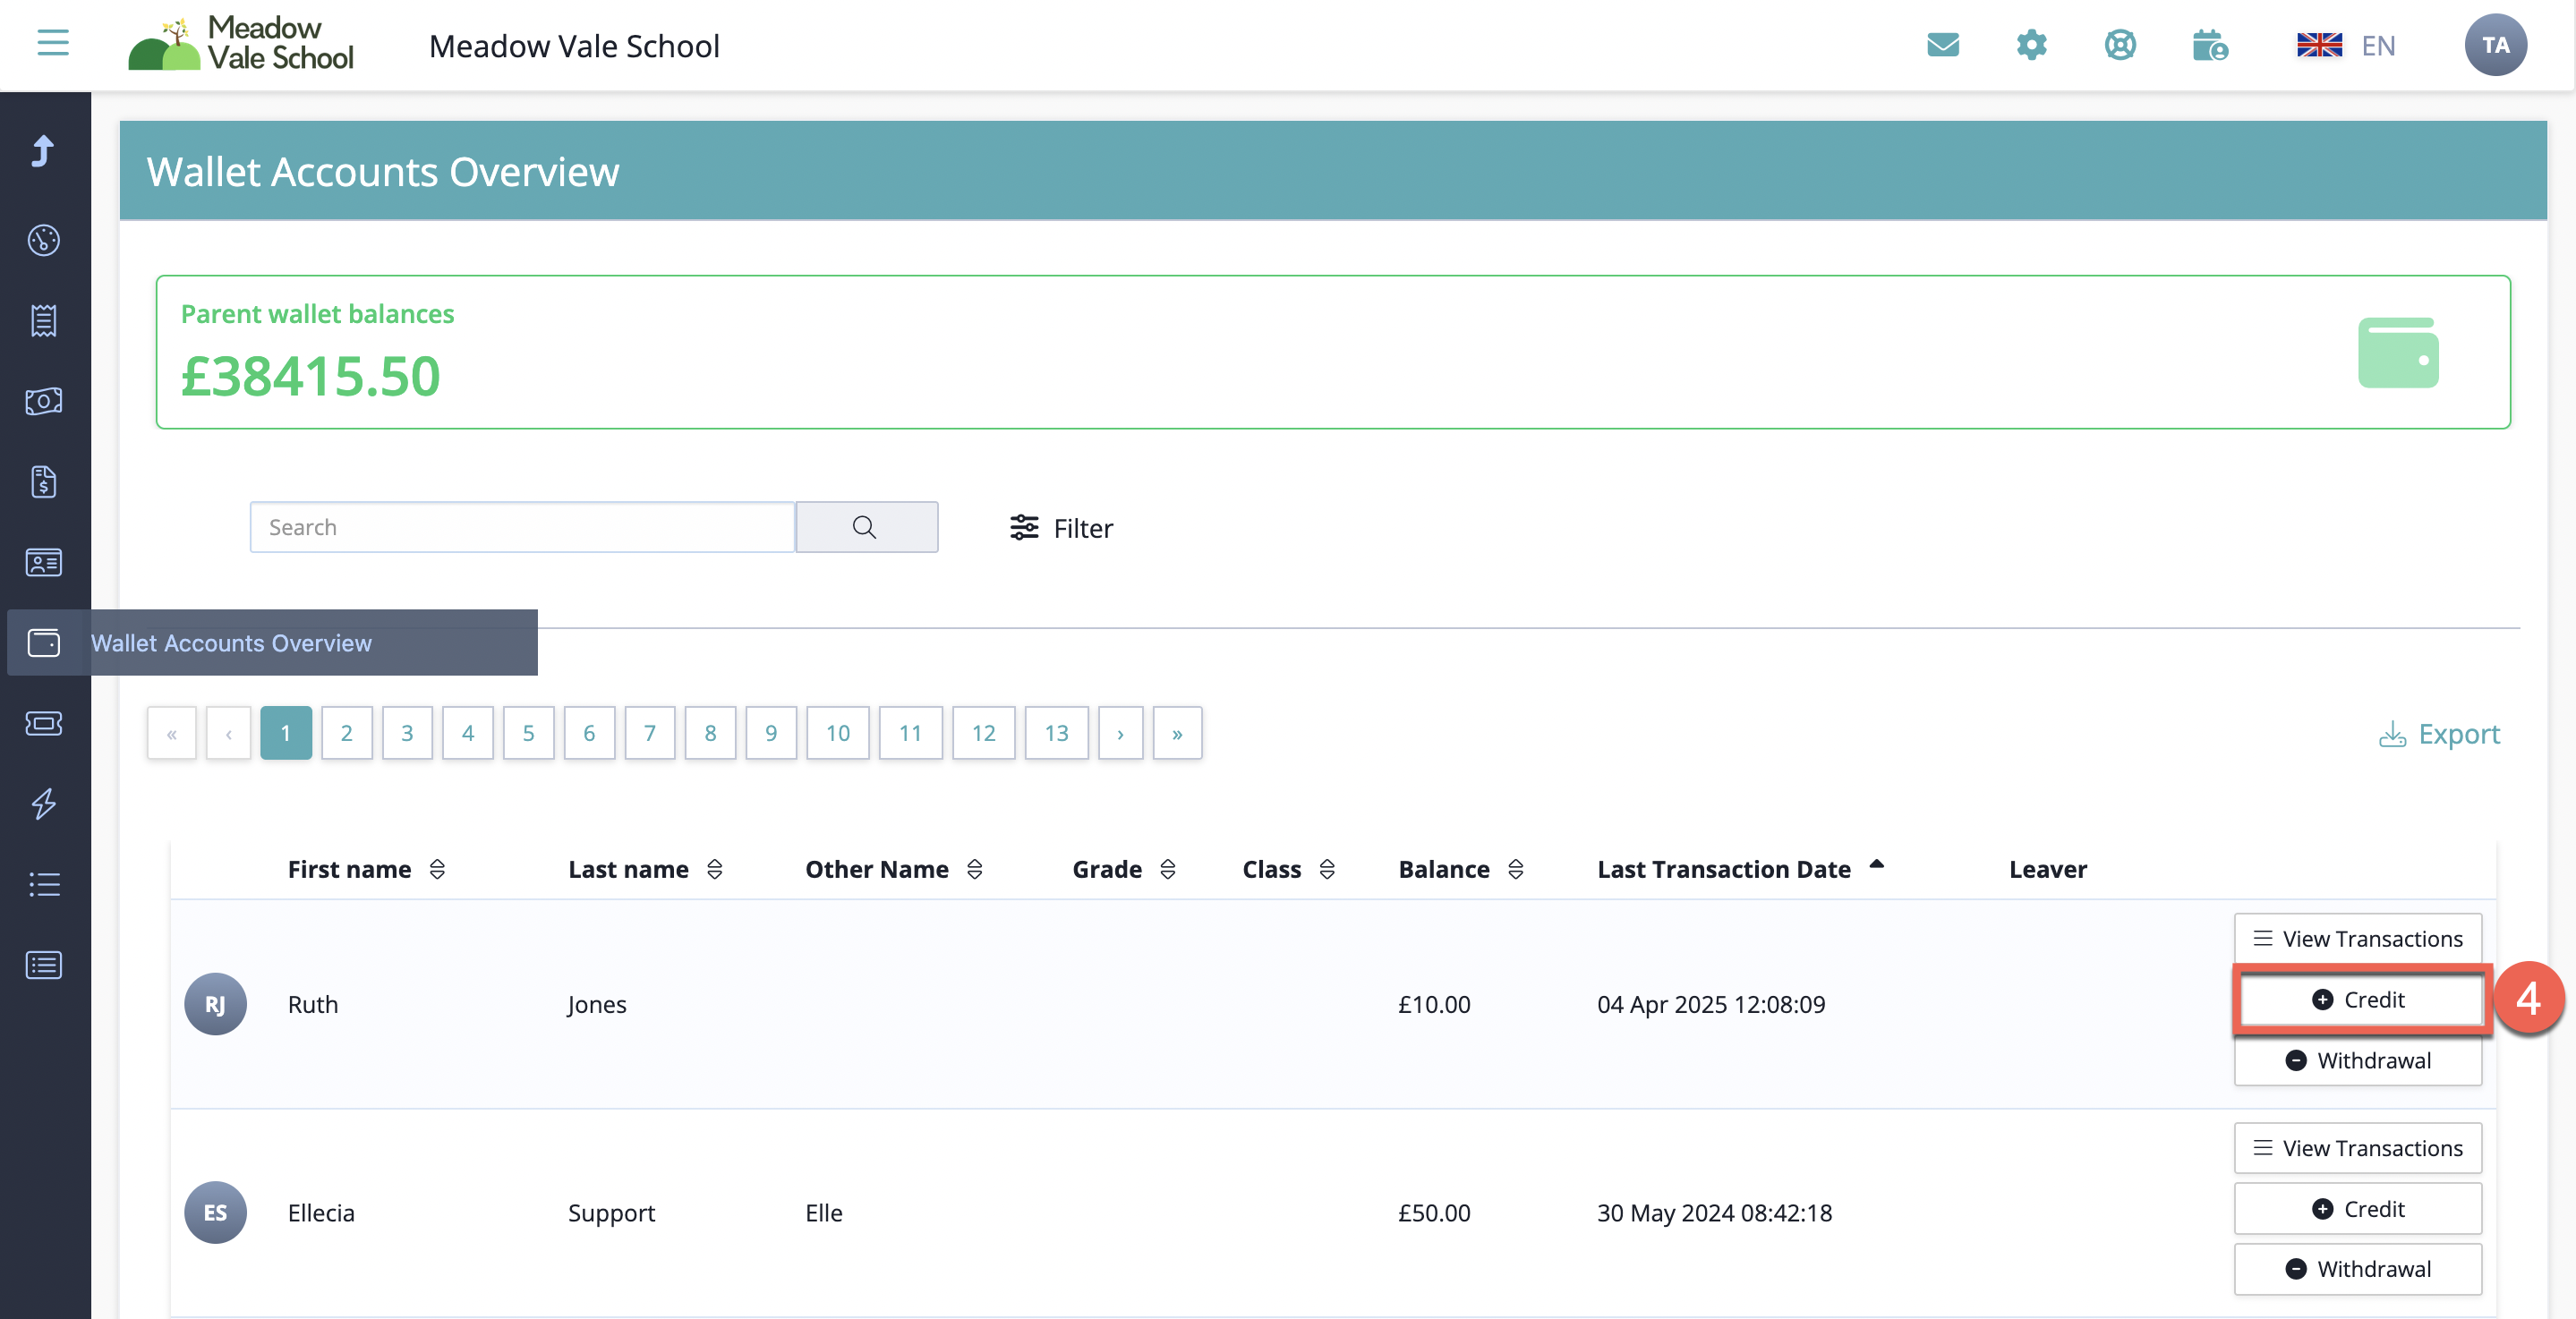Viewport: 2576px width, 1319px height.
Task: Click the sidebar back arrow icon
Action: tap(43, 151)
